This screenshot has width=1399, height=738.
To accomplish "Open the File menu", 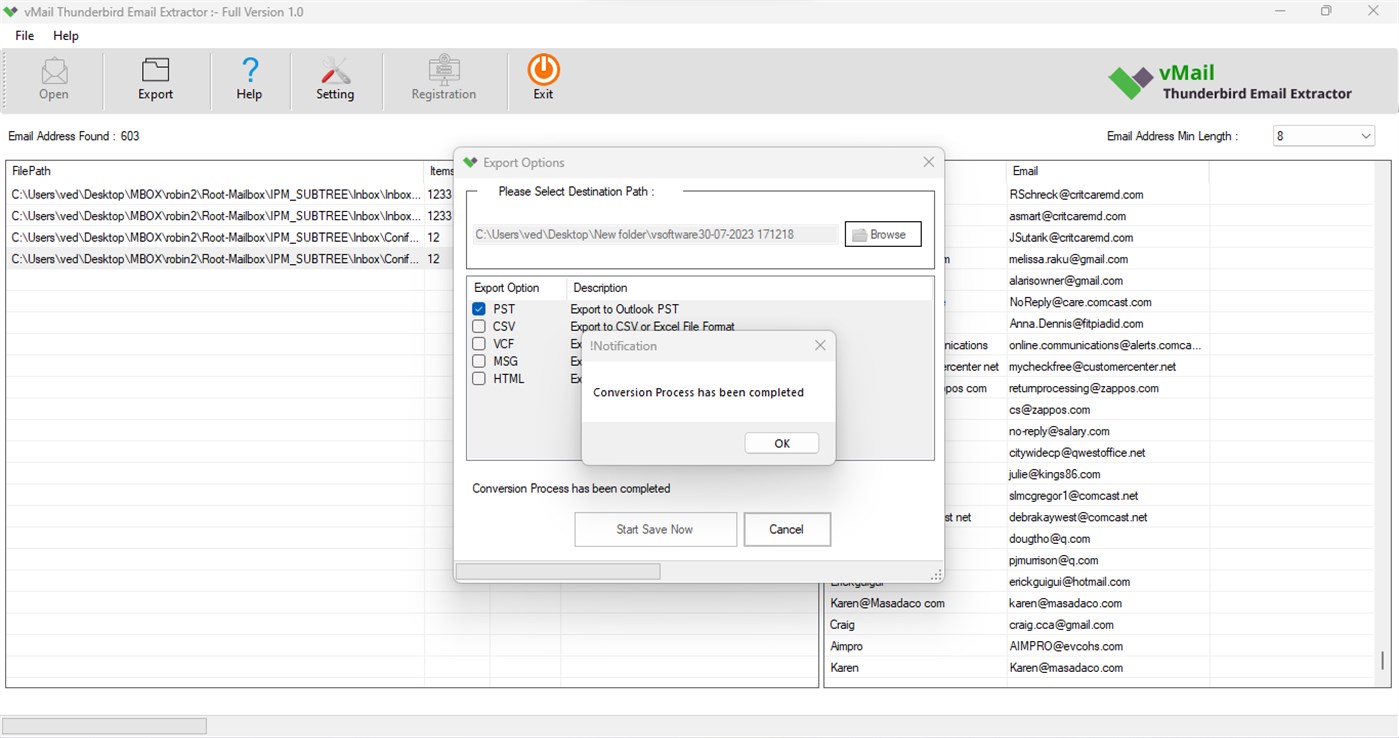I will 23,35.
